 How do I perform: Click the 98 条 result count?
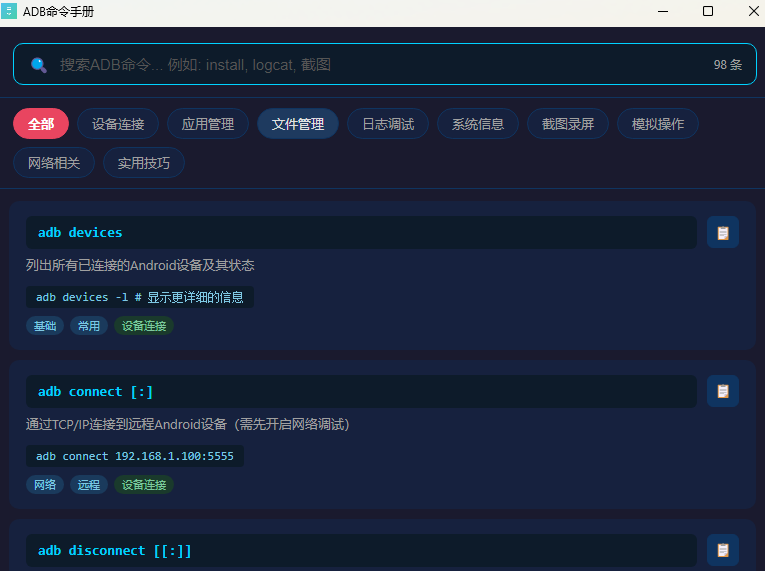click(727, 64)
